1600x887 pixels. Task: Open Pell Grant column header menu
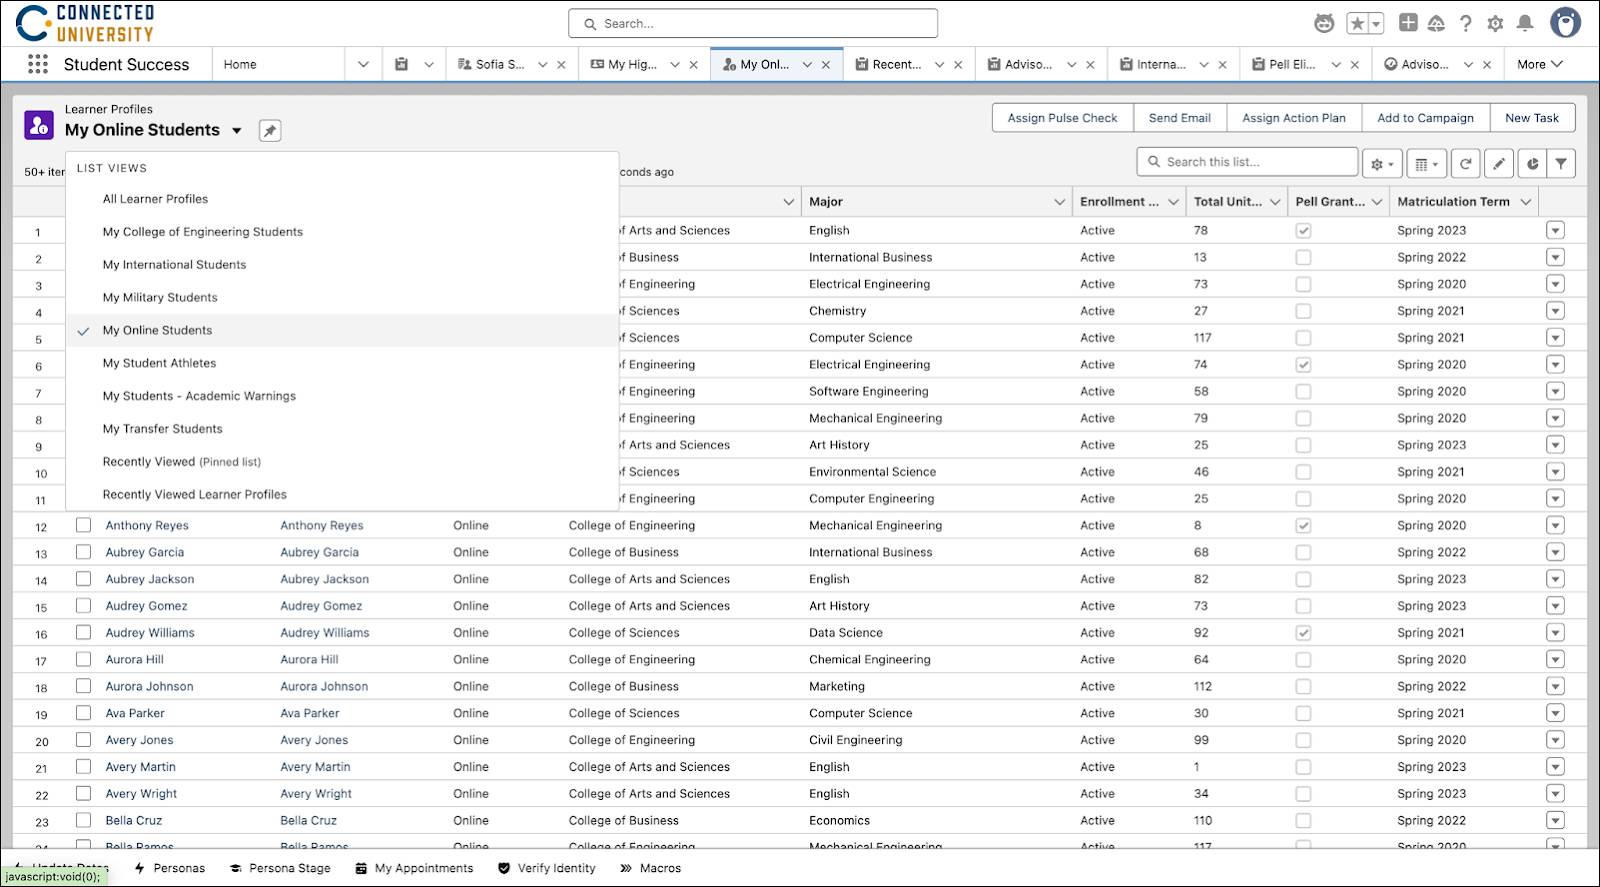click(1377, 202)
